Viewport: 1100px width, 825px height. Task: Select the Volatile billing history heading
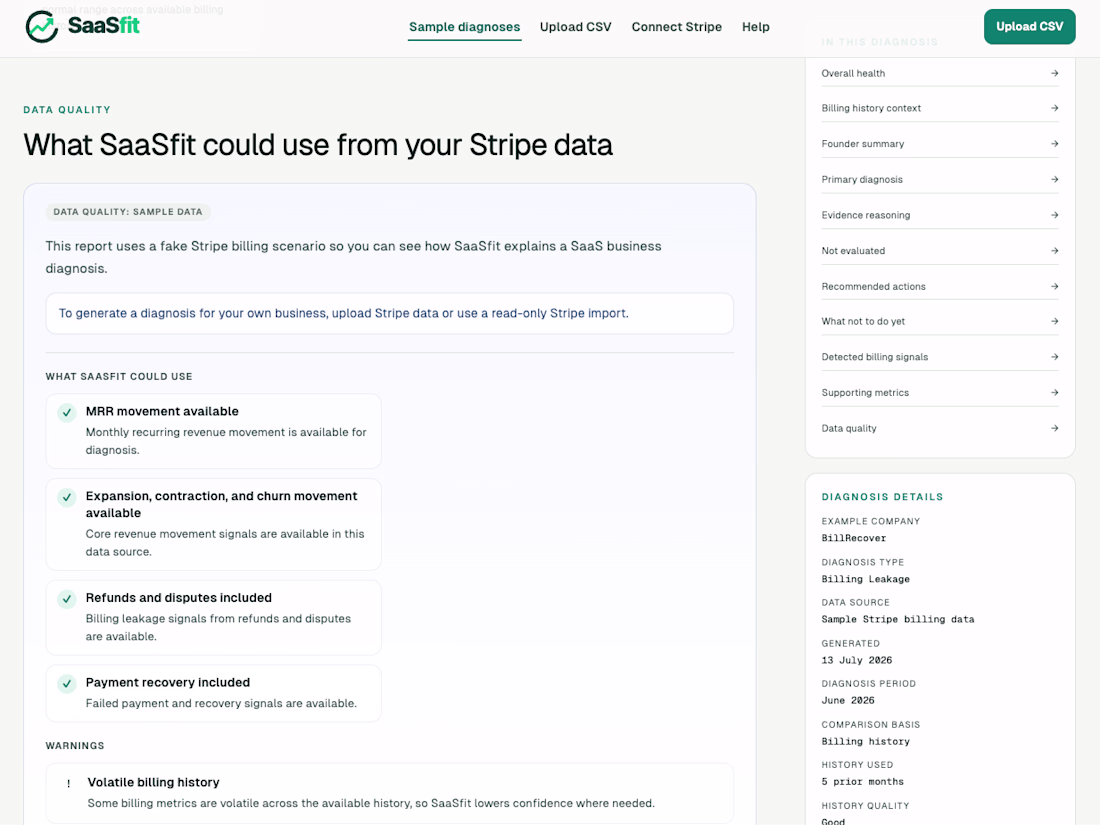point(154,782)
